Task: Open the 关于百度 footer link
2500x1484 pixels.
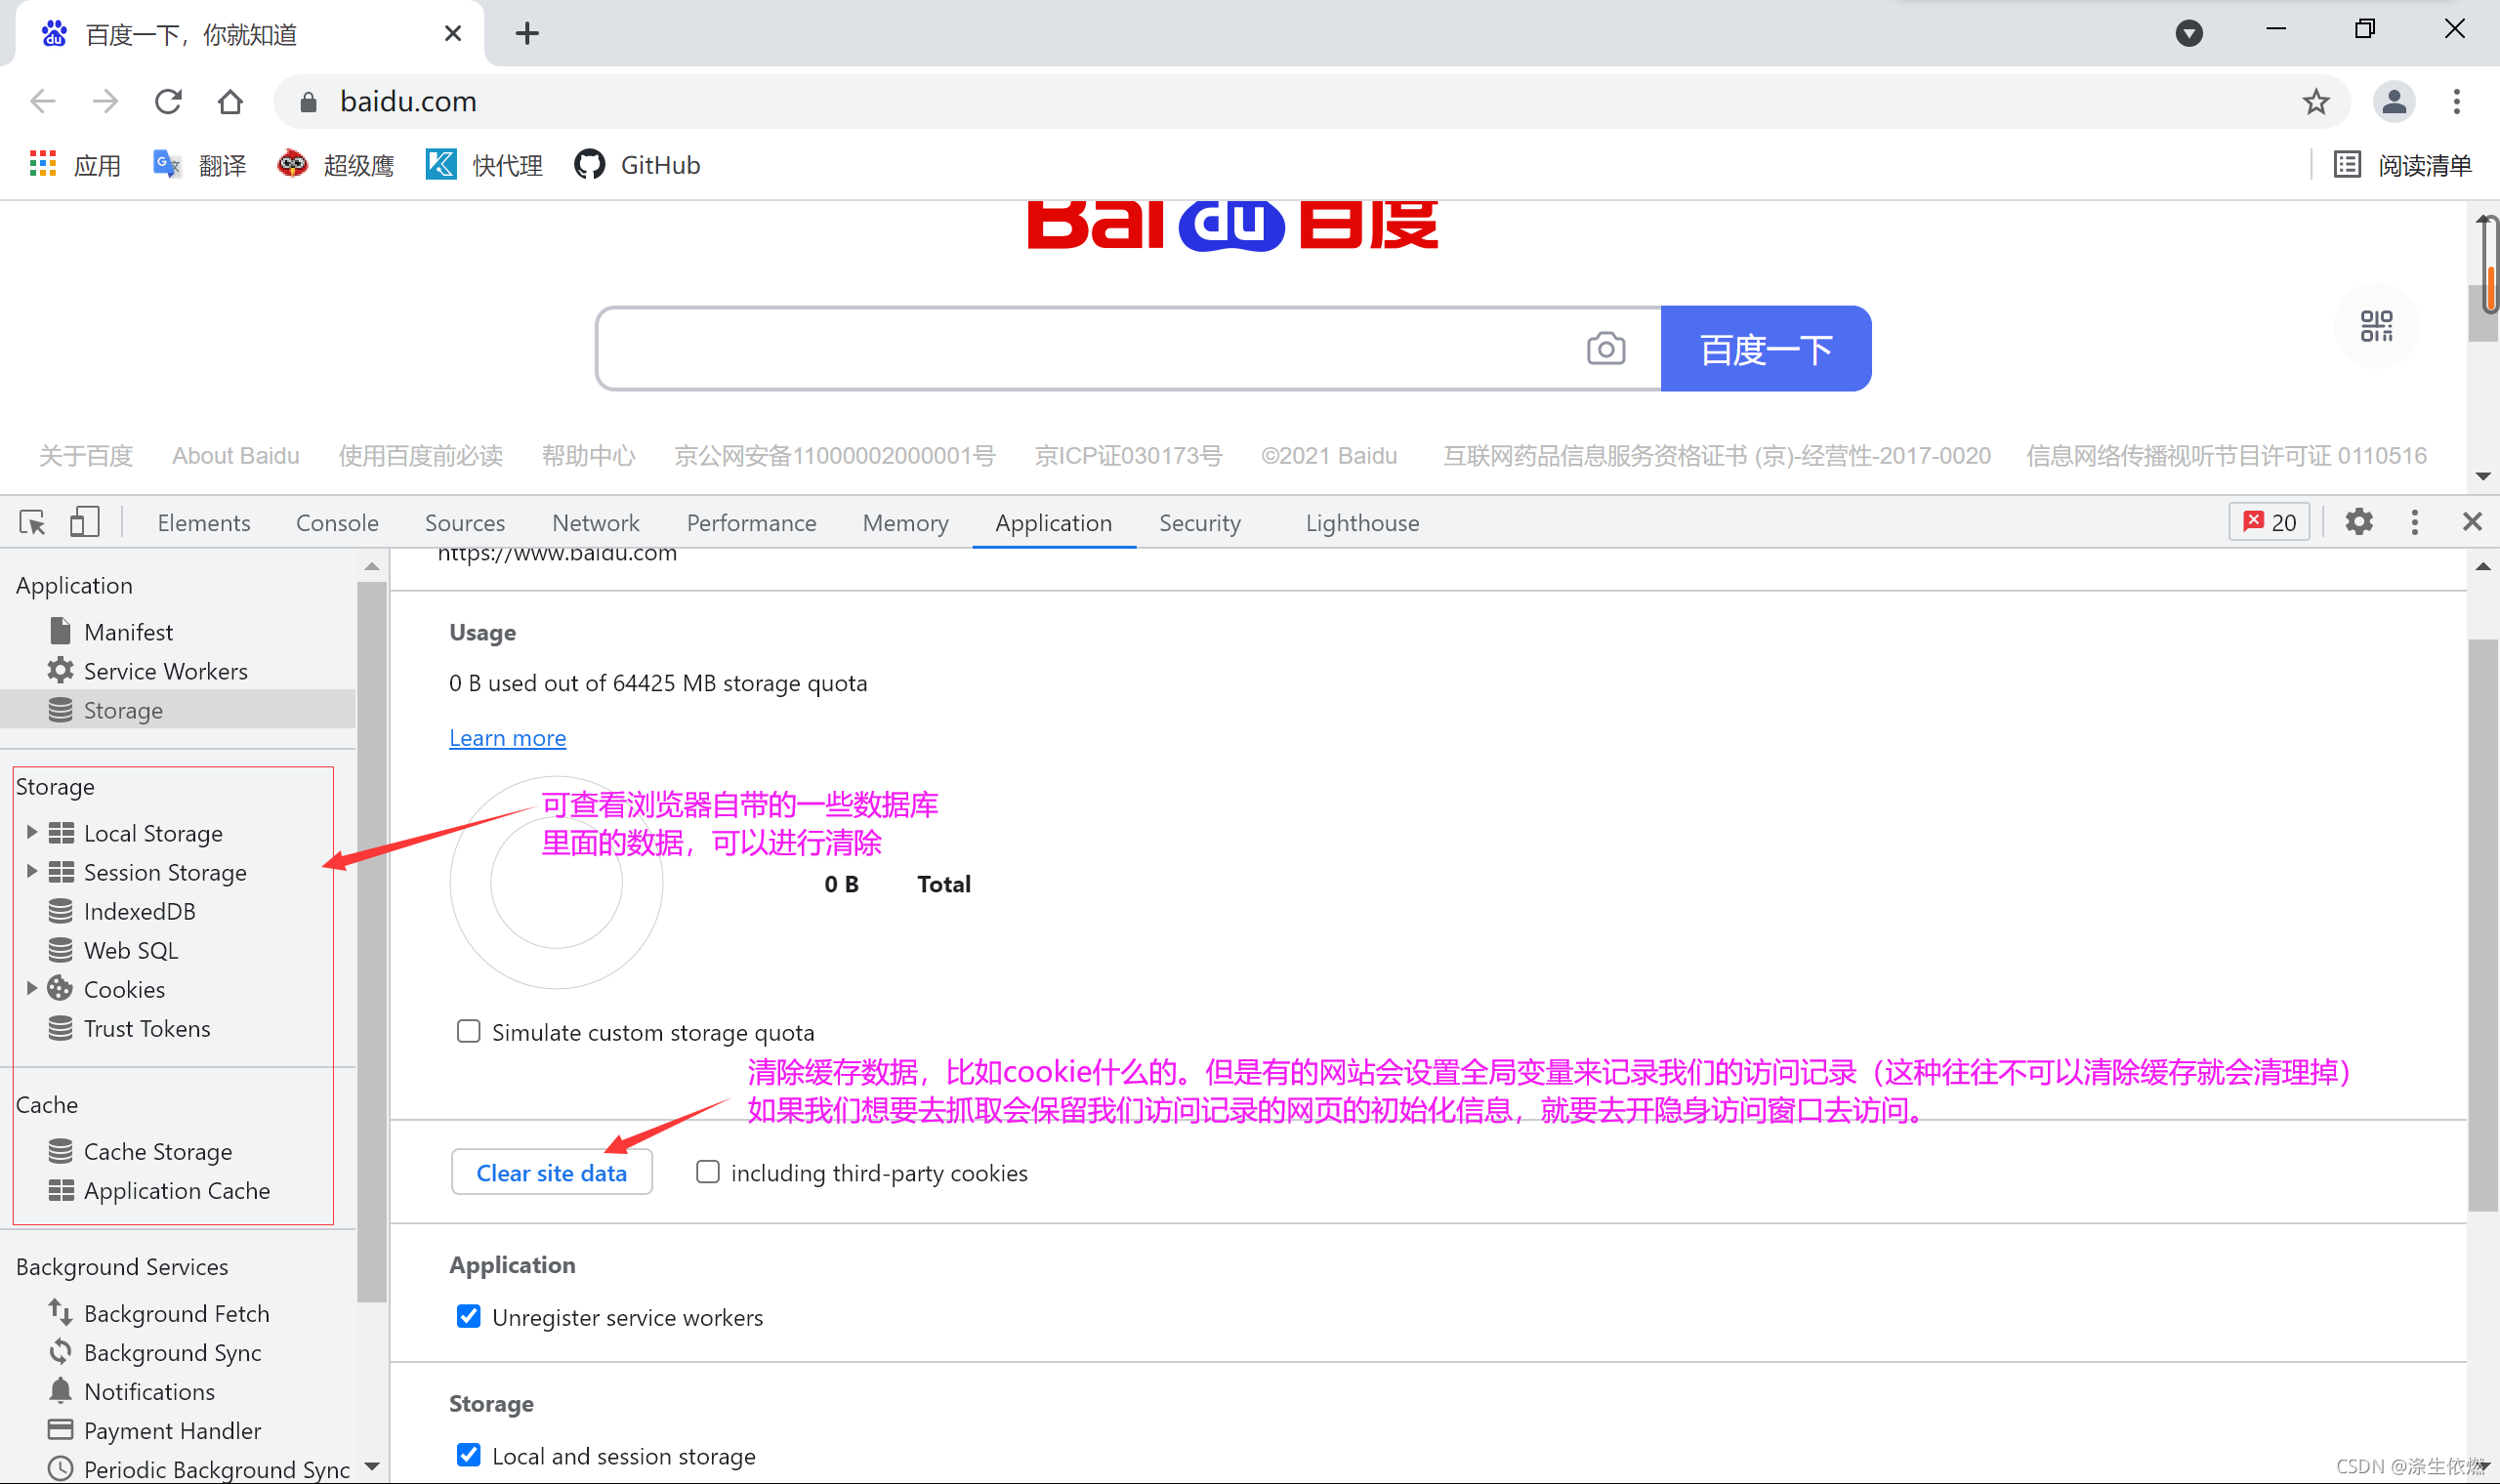Action: pos(85,456)
